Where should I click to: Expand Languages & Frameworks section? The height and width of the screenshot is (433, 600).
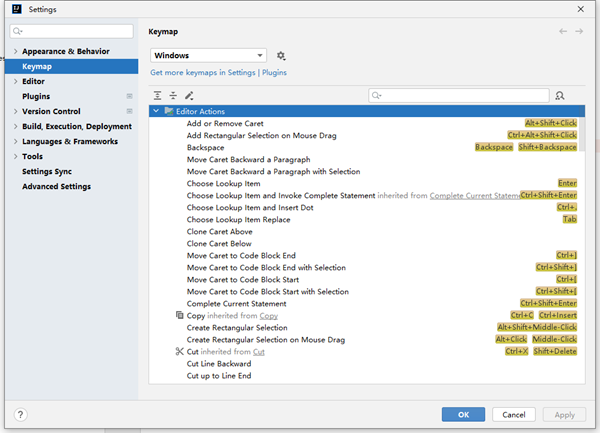coord(16,142)
